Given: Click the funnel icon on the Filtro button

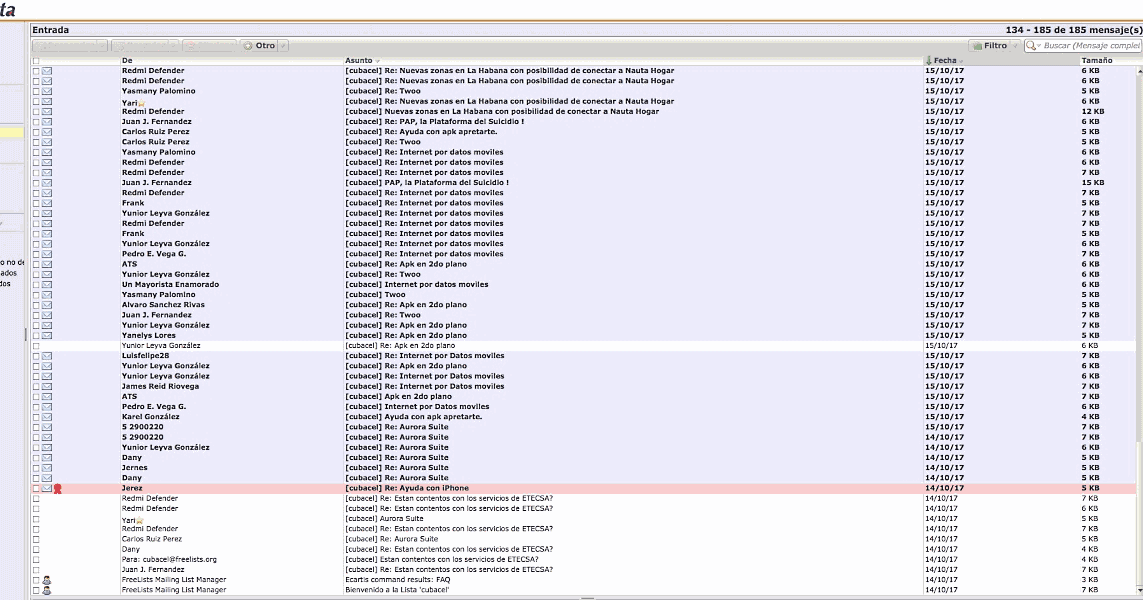Looking at the screenshot, I should tap(977, 45).
